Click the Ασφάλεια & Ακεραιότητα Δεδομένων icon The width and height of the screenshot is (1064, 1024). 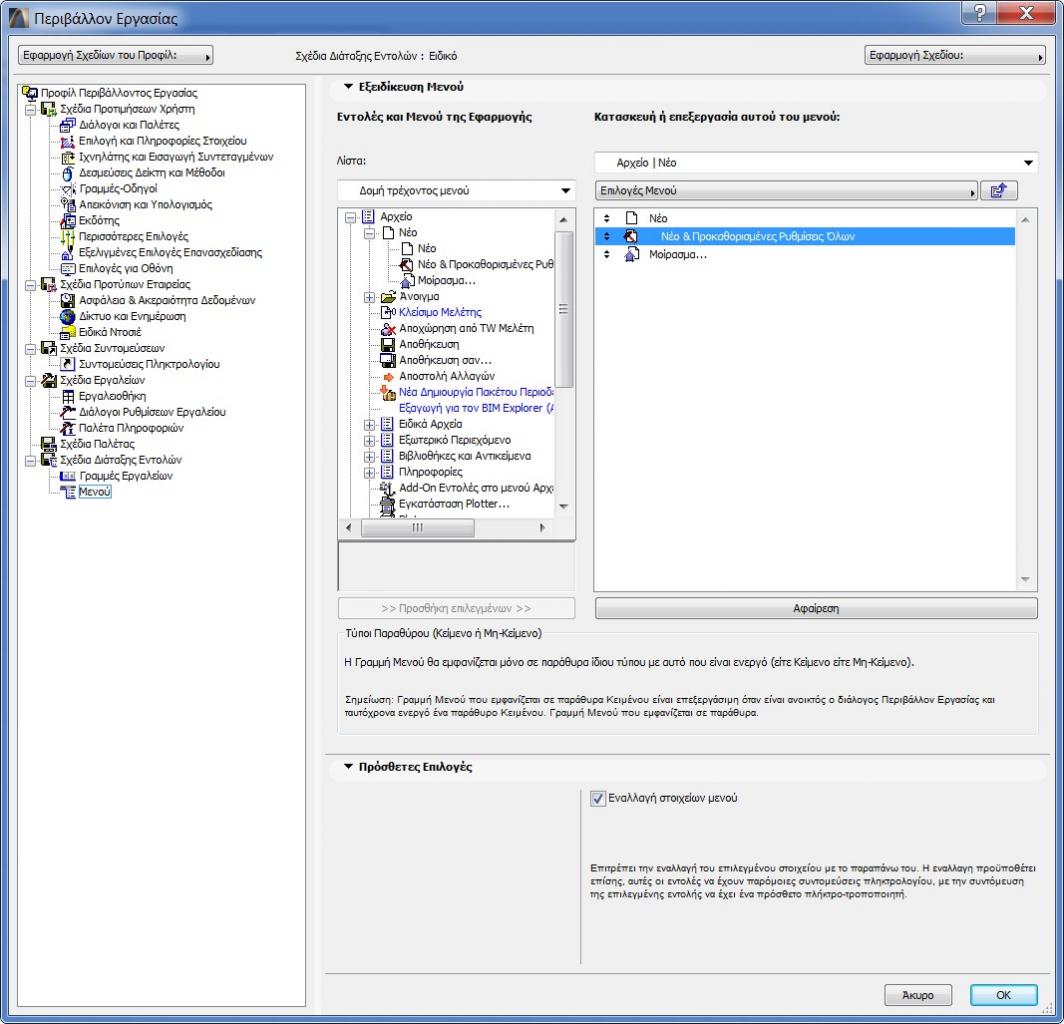point(68,300)
